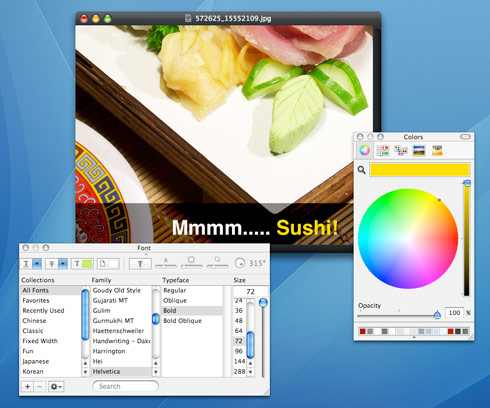The width and height of the screenshot is (490, 408).
Task: Choose Hei font family
Action: click(x=121, y=361)
